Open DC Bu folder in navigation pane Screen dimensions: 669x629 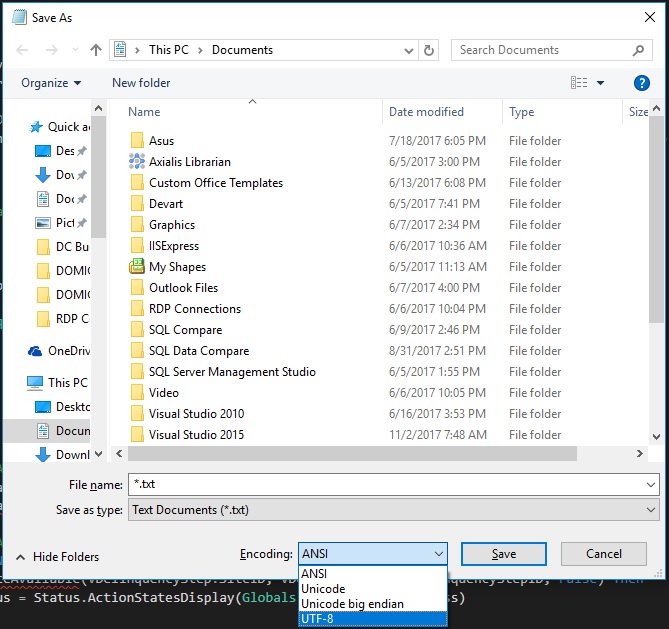click(x=63, y=247)
